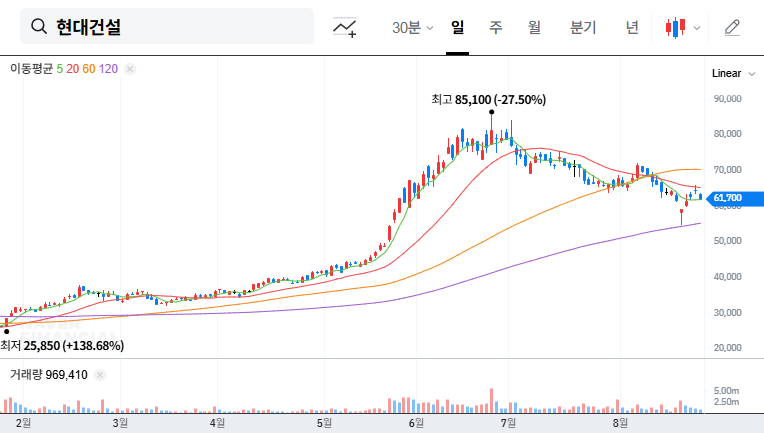Click the 7월 date axis label
Screen dimensions: 764x433
point(508,423)
